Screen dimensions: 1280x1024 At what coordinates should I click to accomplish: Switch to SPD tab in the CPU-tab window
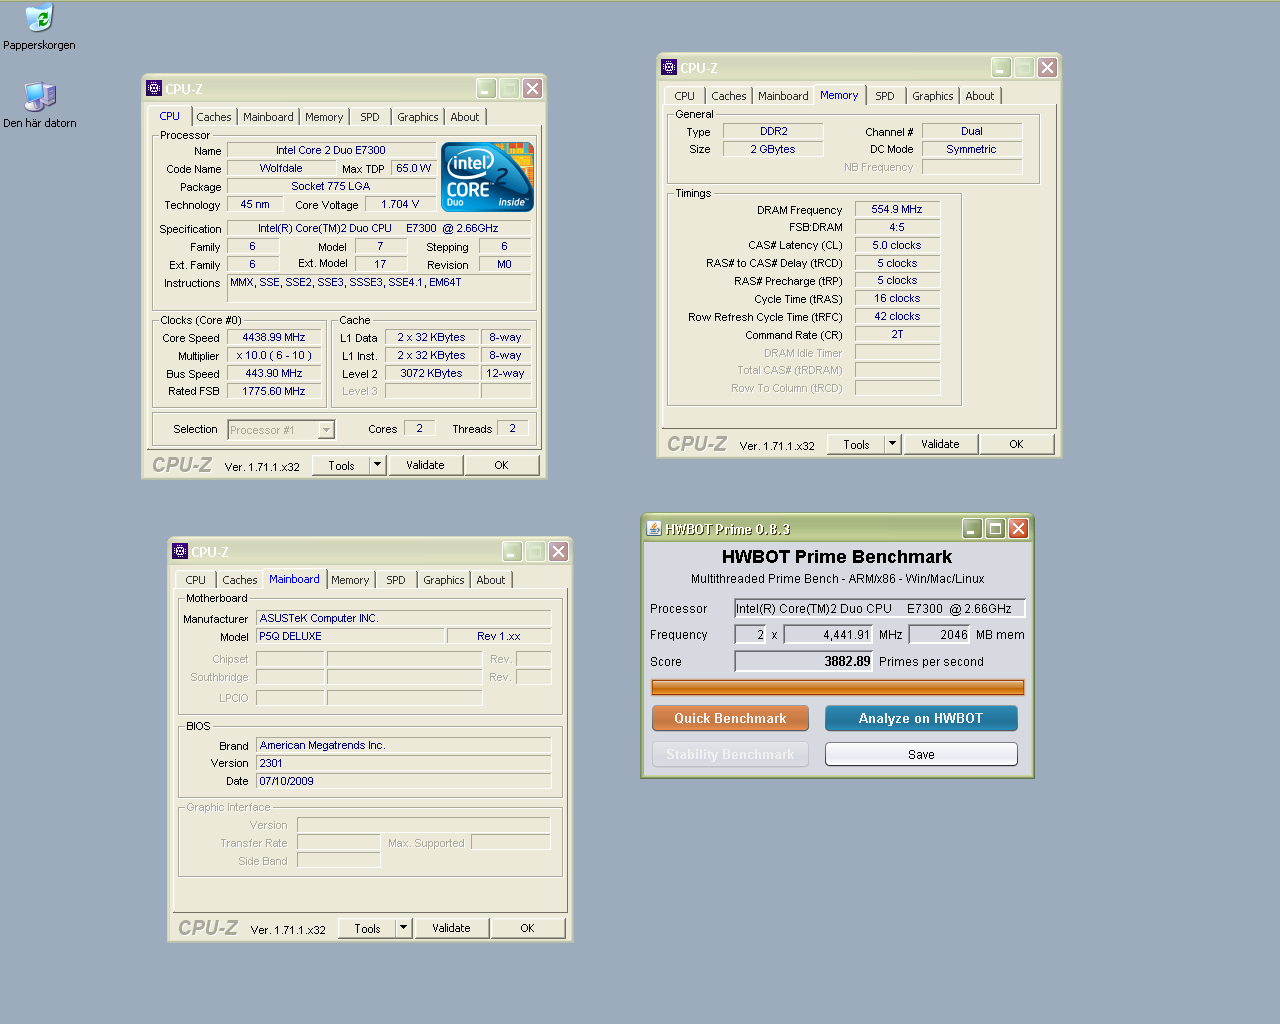[x=370, y=117]
